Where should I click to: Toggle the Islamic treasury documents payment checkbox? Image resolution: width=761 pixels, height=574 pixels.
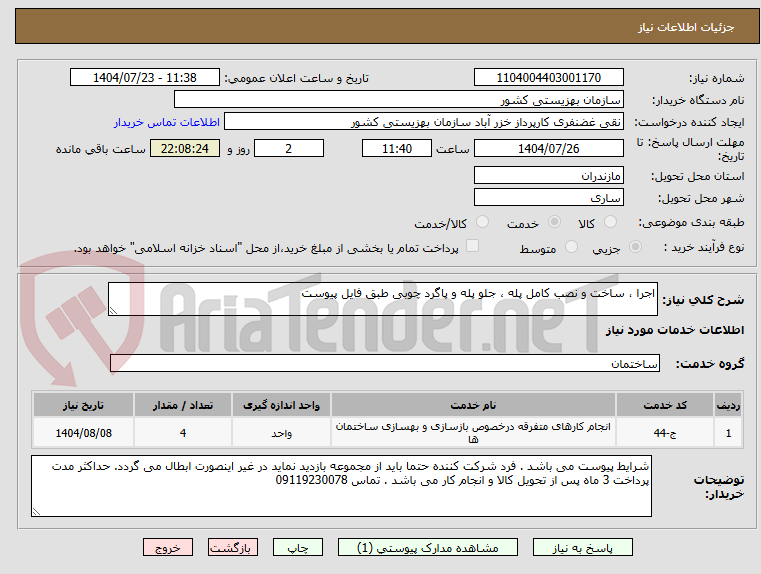[472, 246]
